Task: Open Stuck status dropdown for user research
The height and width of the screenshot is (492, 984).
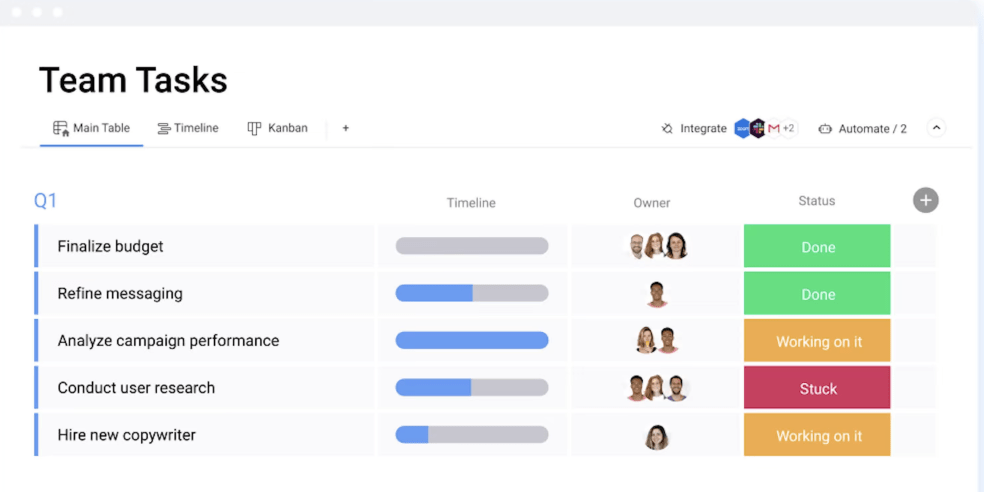Action: coord(817,388)
